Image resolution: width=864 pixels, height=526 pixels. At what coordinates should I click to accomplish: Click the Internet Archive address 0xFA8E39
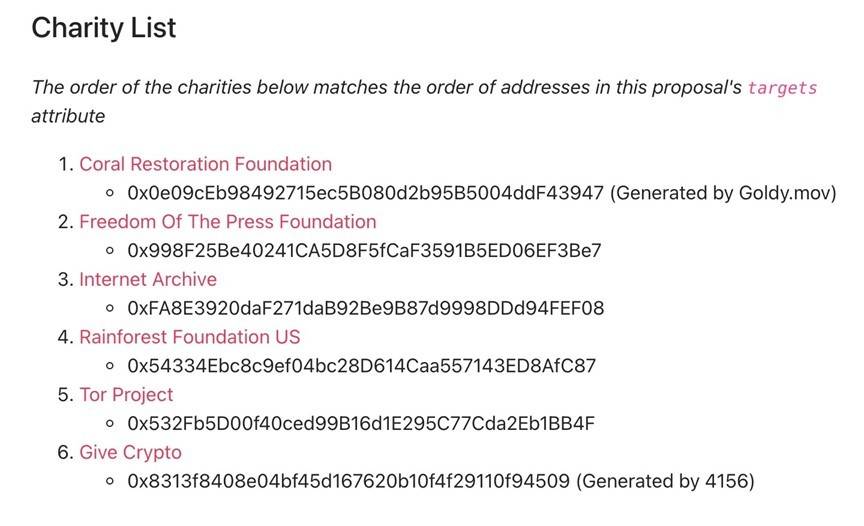pyautogui.click(x=365, y=308)
